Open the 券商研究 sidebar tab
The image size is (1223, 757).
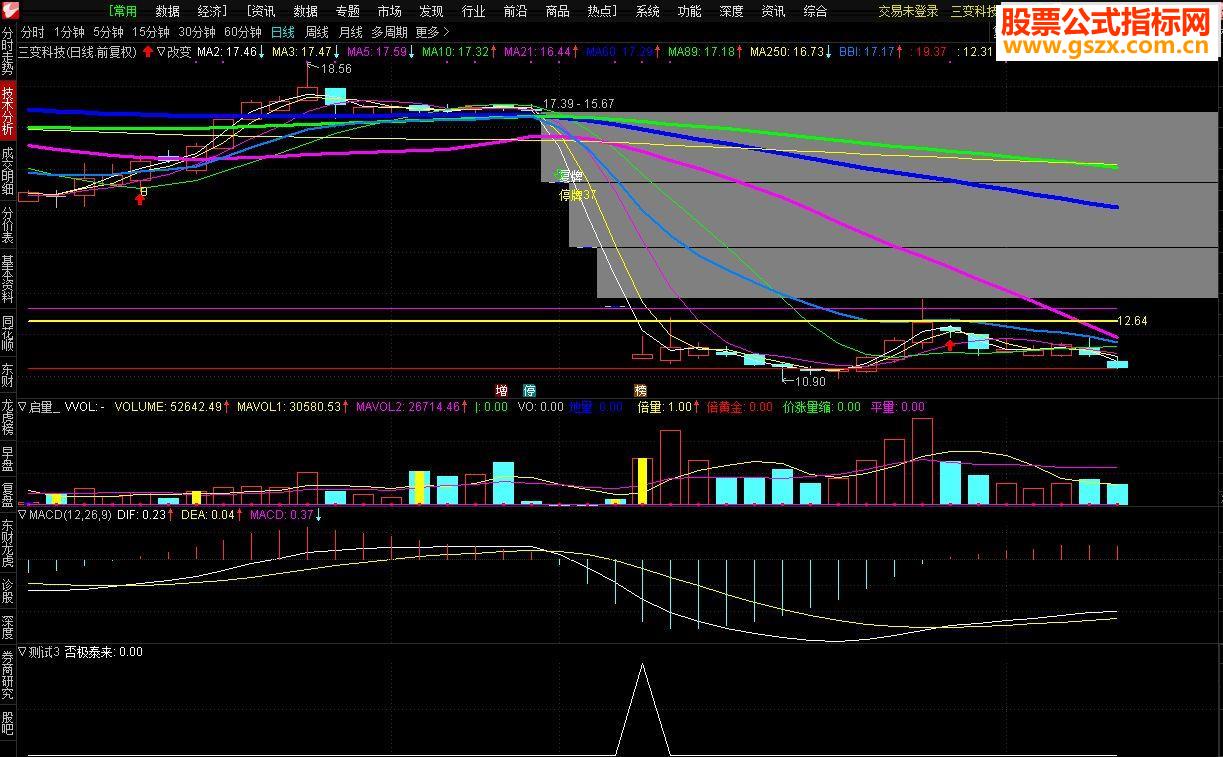(x=8, y=675)
